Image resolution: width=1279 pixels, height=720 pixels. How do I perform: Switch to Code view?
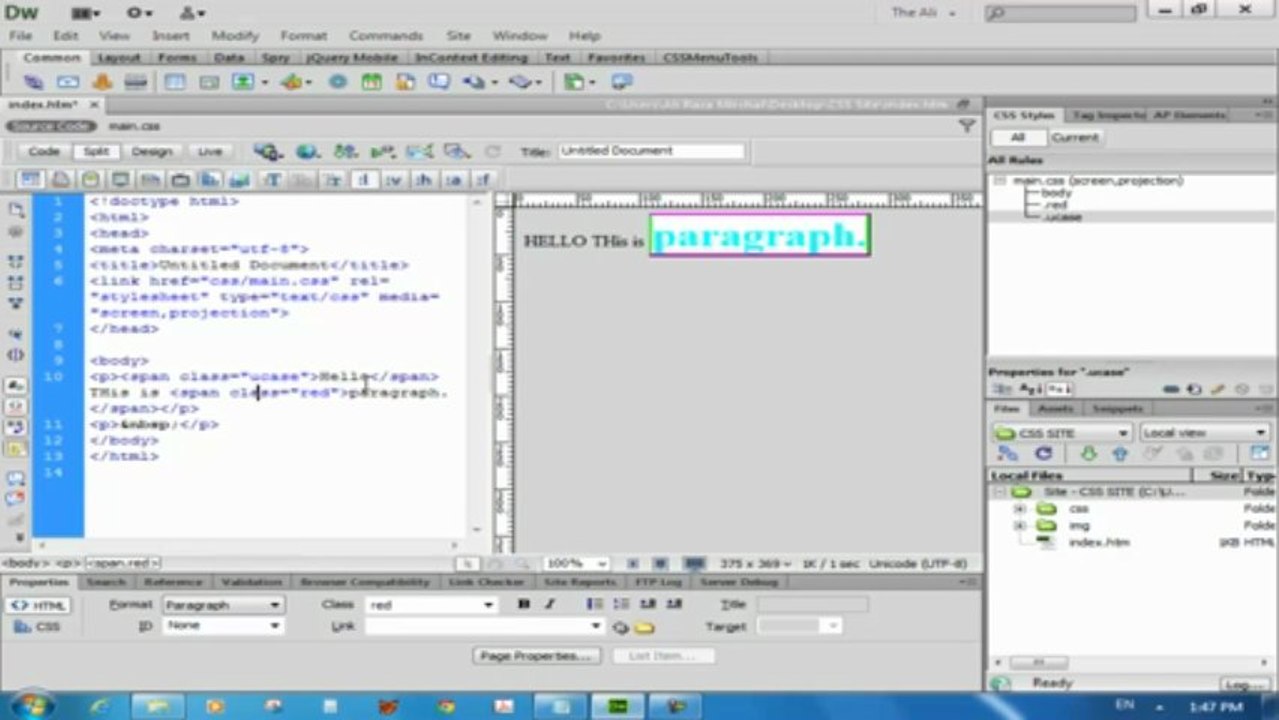click(43, 152)
